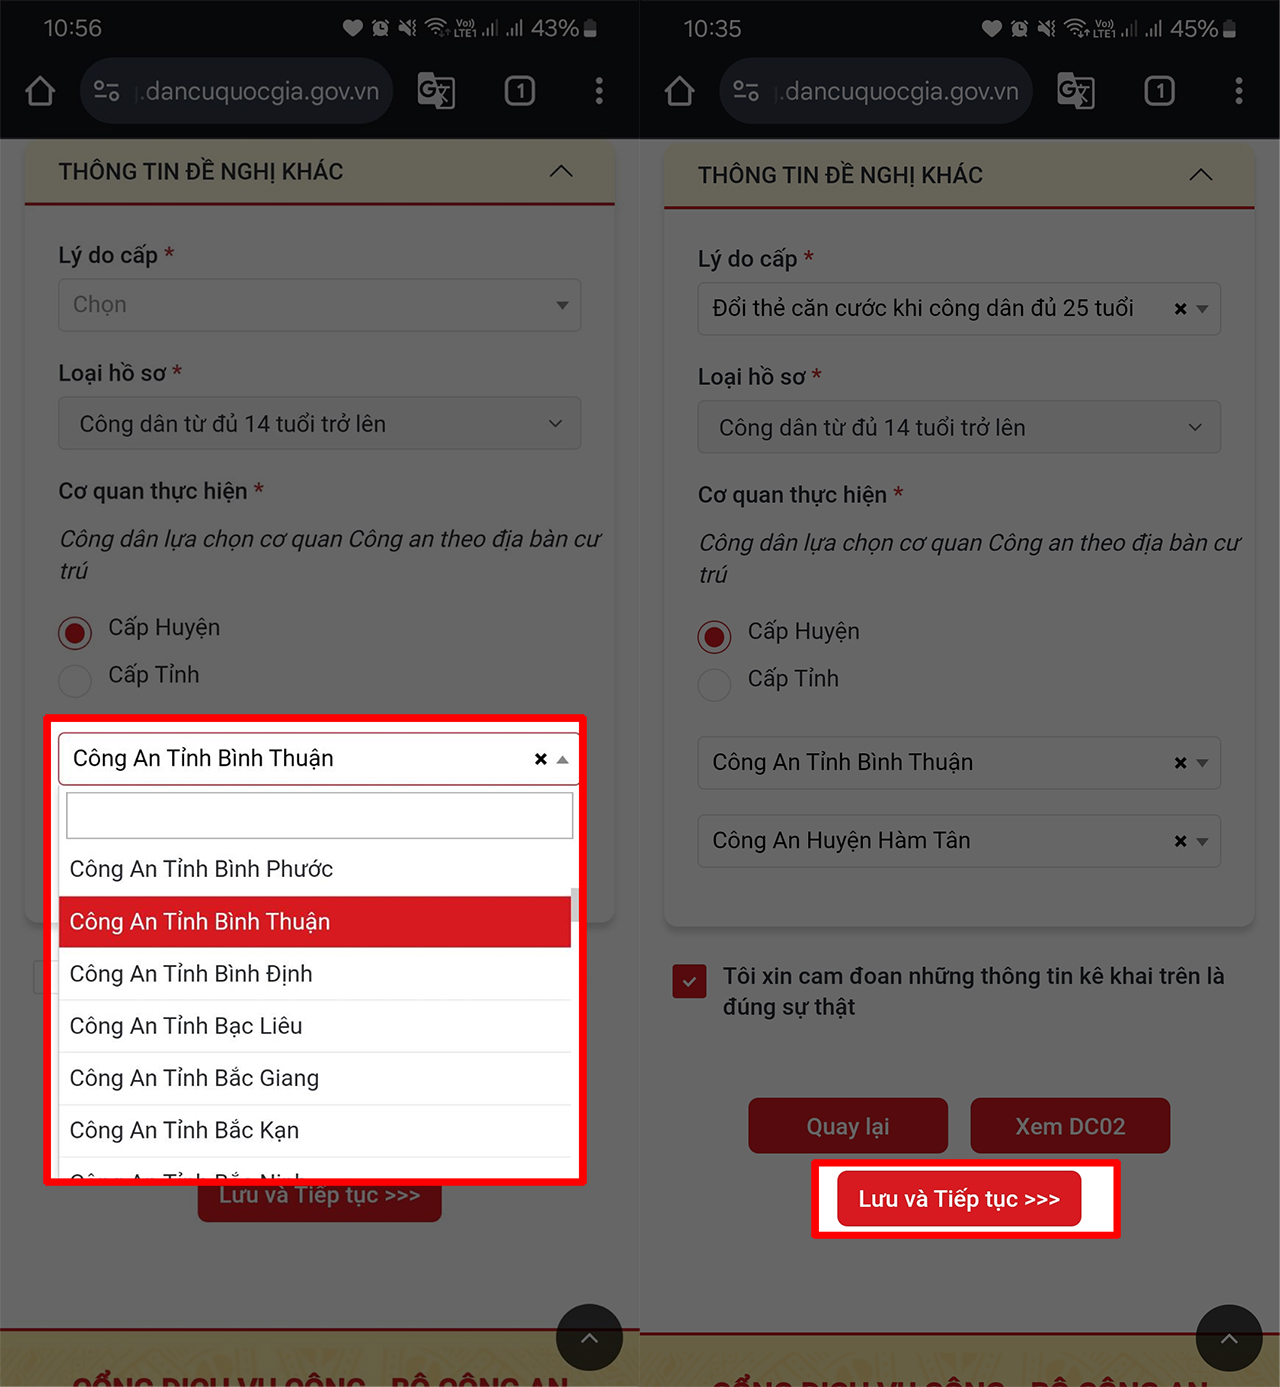Viewport: 1280px width, 1387px height.
Task: Tap site settings icon in left address bar
Action: (x=106, y=91)
